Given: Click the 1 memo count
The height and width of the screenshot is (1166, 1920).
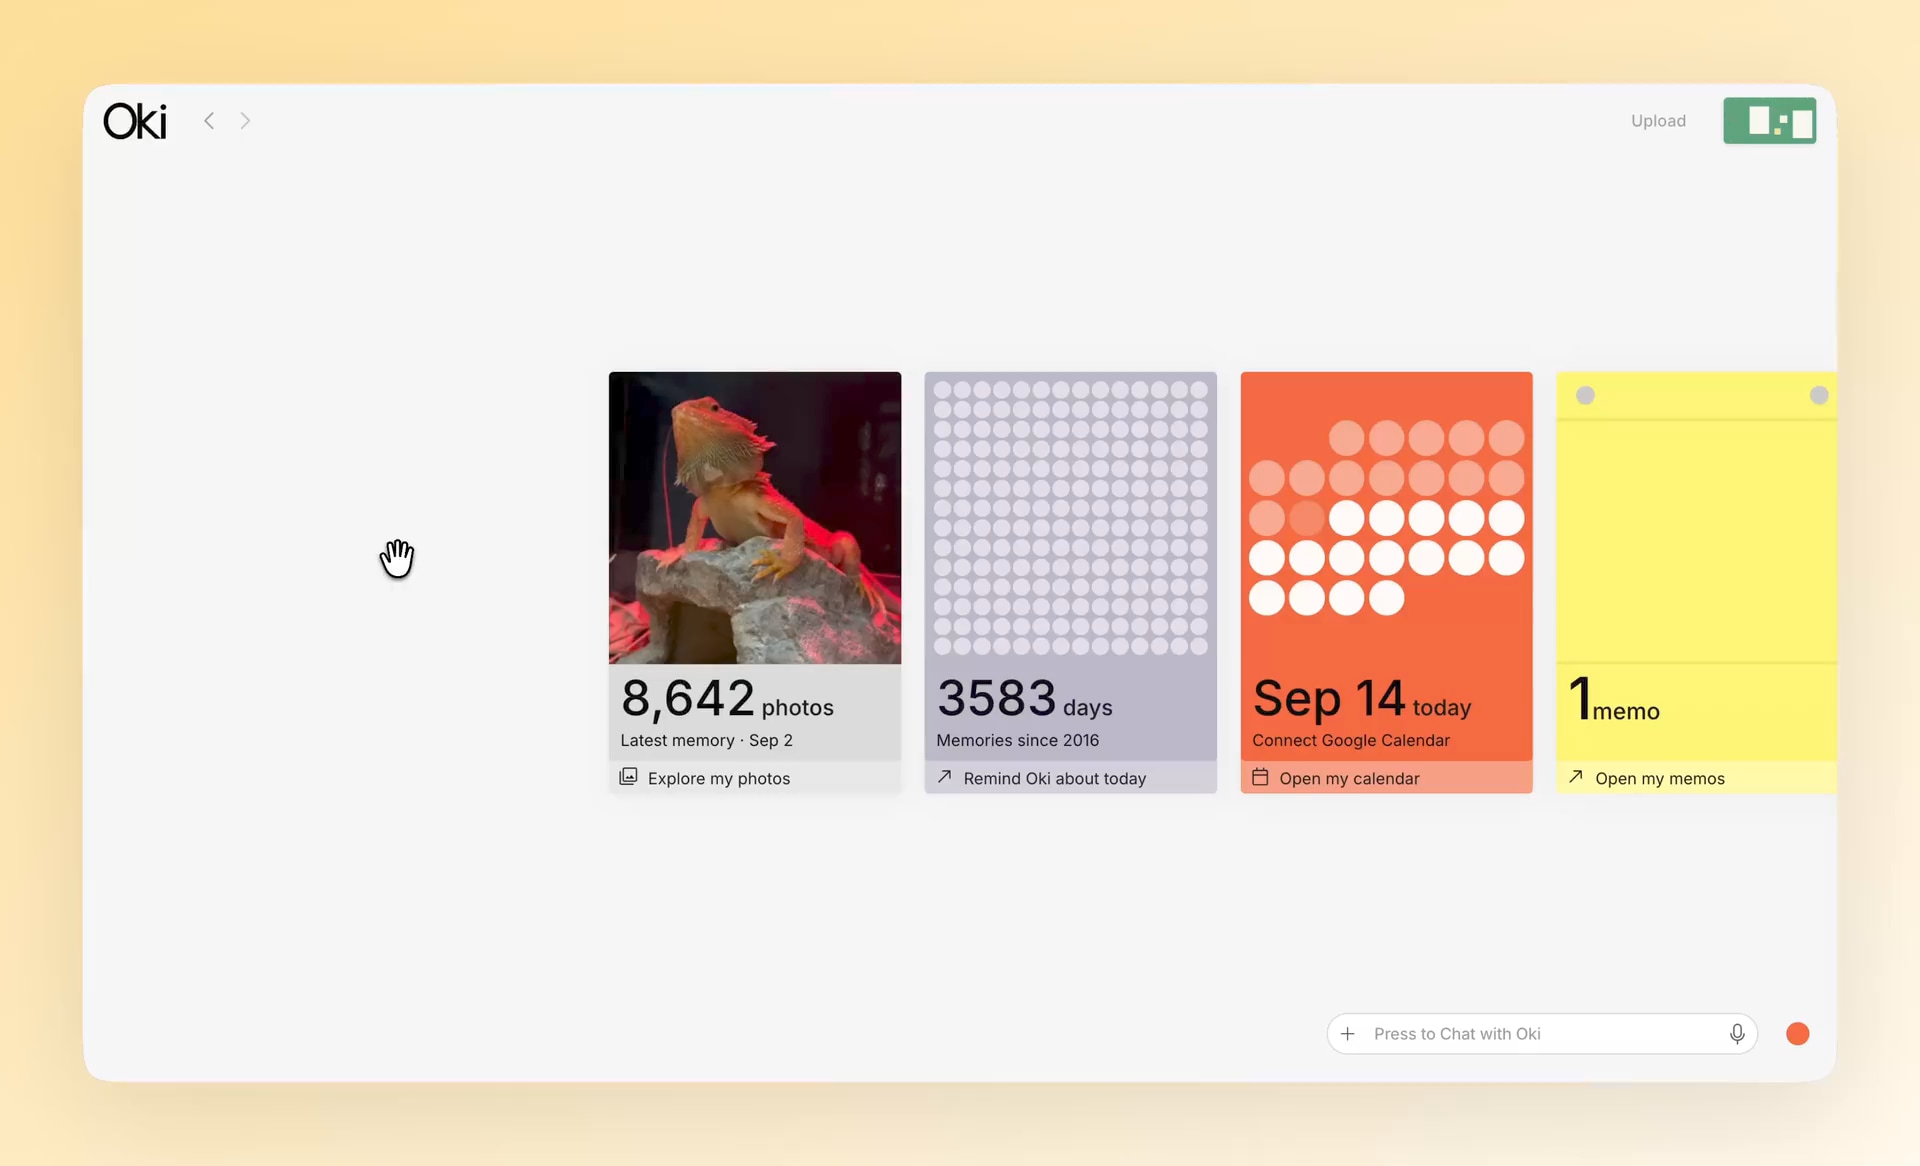Looking at the screenshot, I should point(1614,700).
